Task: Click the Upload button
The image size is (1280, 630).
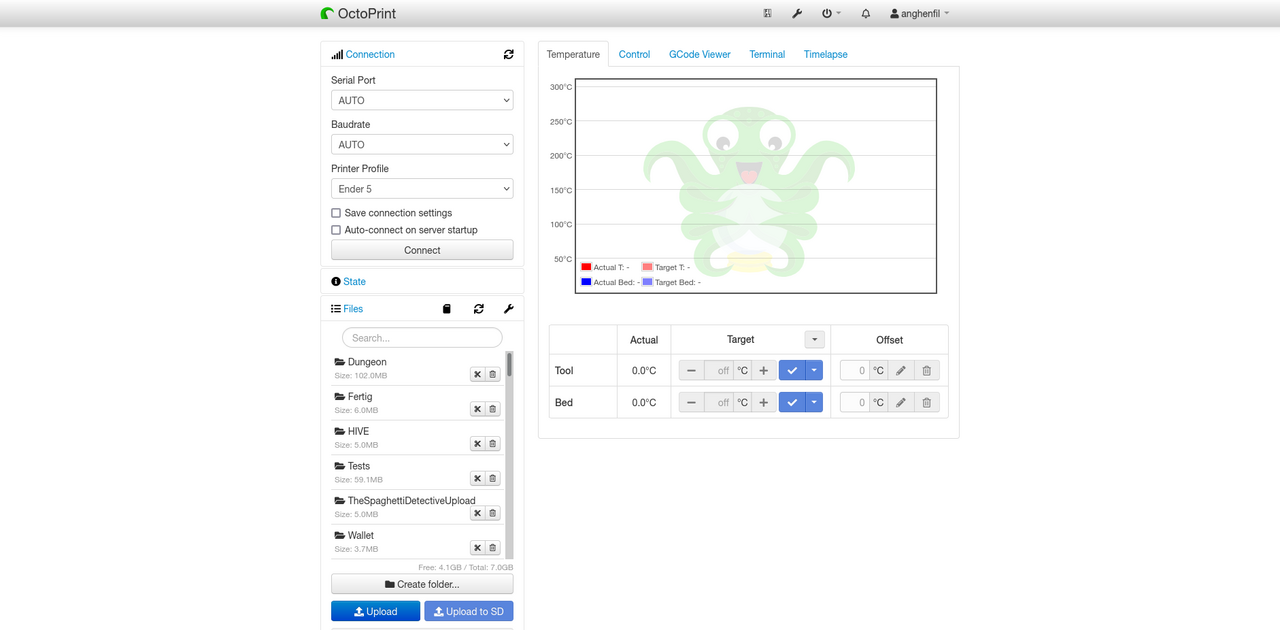Action: click(x=375, y=611)
